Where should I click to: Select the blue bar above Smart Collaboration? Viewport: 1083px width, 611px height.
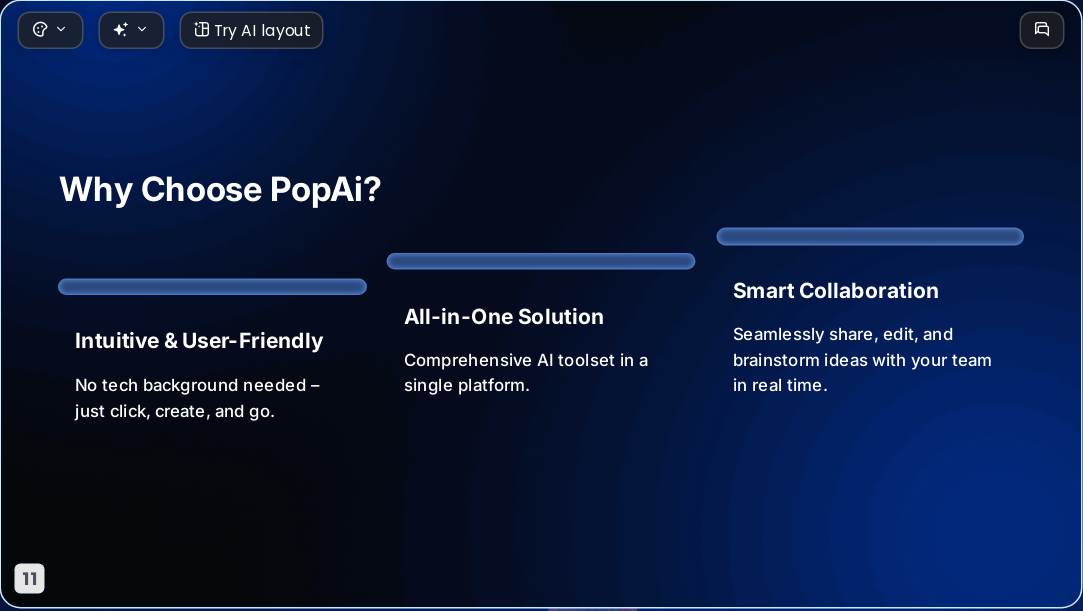click(x=870, y=236)
